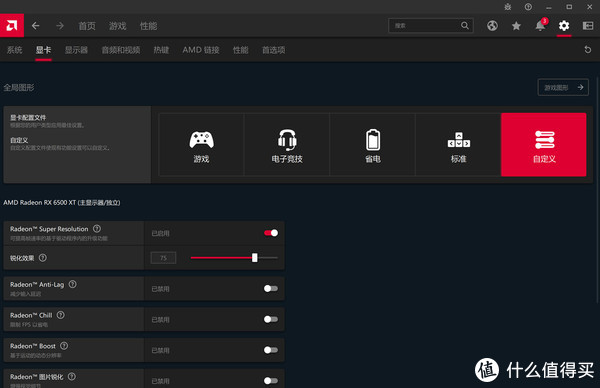Screen dimensions: 600x388
Task: Open the 性能 top menu
Action: (x=148, y=26)
